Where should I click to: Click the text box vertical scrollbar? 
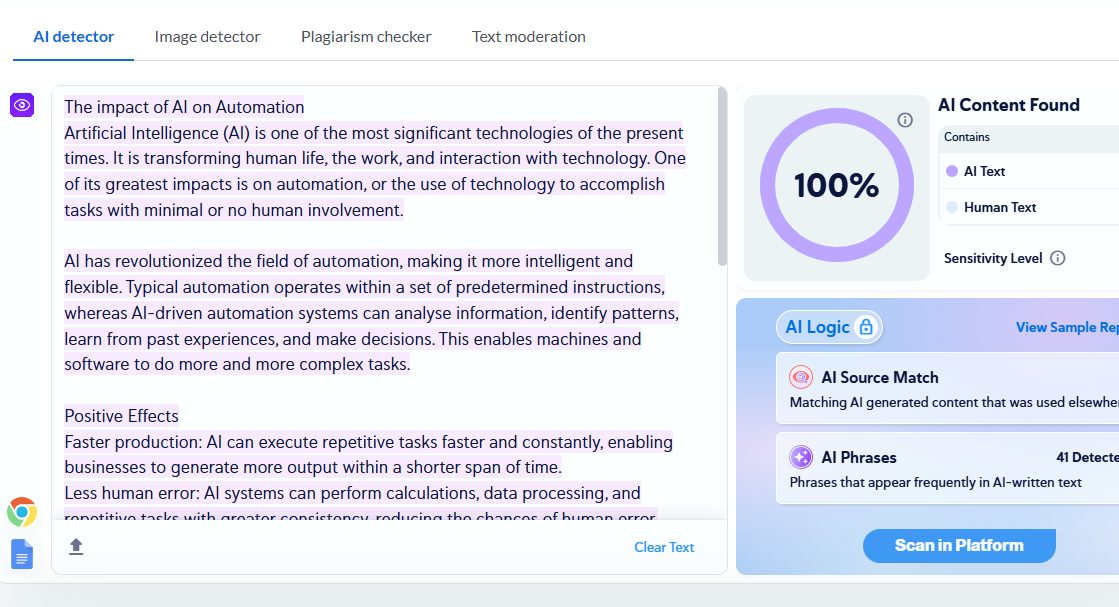[x=722, y=177]
